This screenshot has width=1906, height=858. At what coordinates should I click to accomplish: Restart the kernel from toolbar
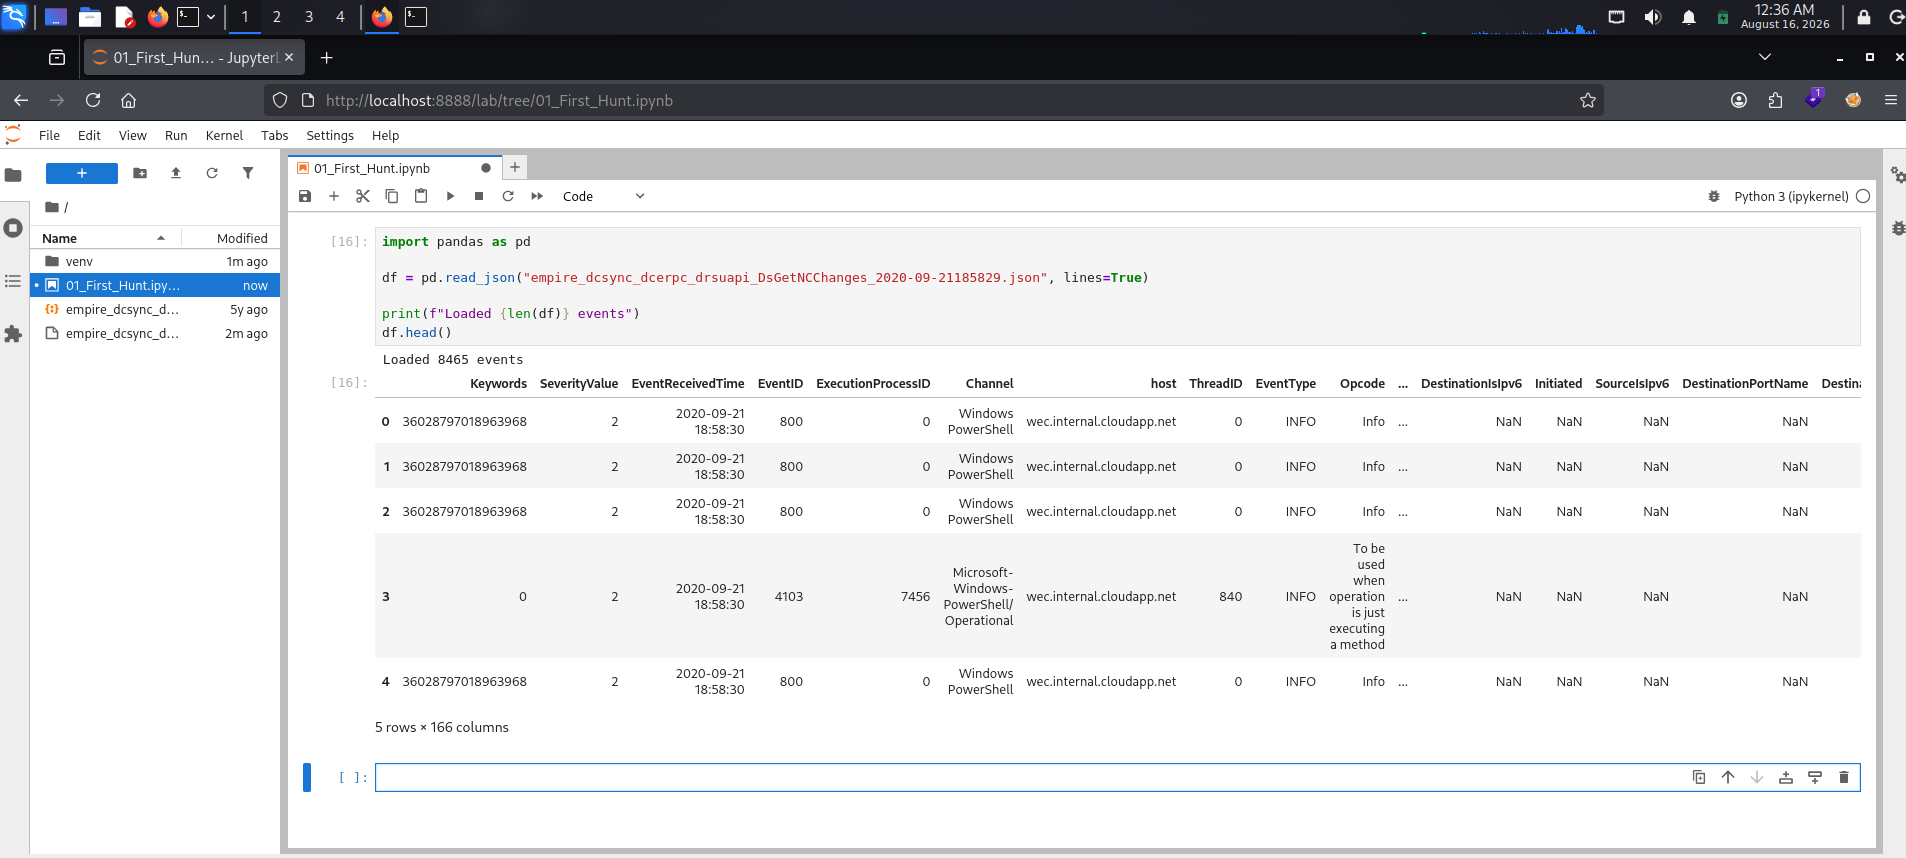click(x=508, y=196)
